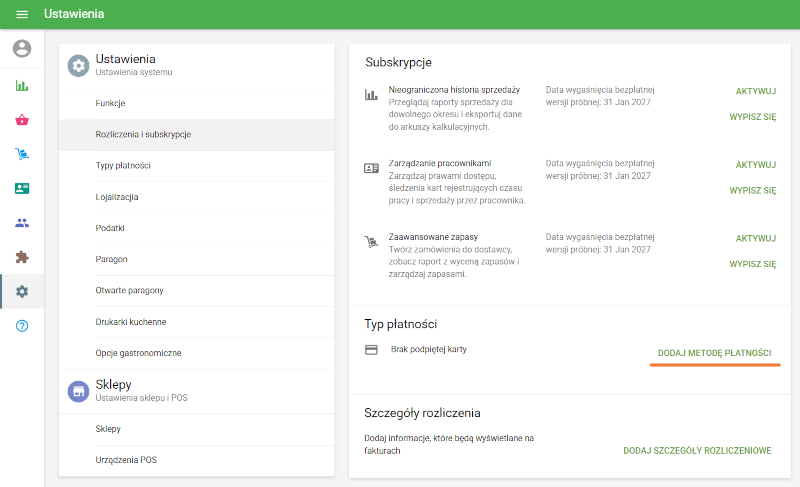This screenshot has width=800, height=487.
Task: Go to Lojalizacja settings
Action: 117,197
